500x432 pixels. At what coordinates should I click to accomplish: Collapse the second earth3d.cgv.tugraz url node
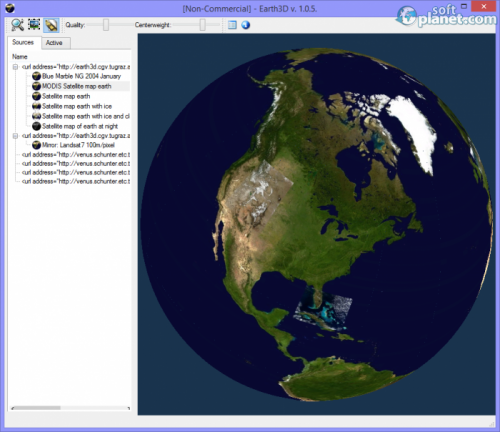click(x=15, y=136)
